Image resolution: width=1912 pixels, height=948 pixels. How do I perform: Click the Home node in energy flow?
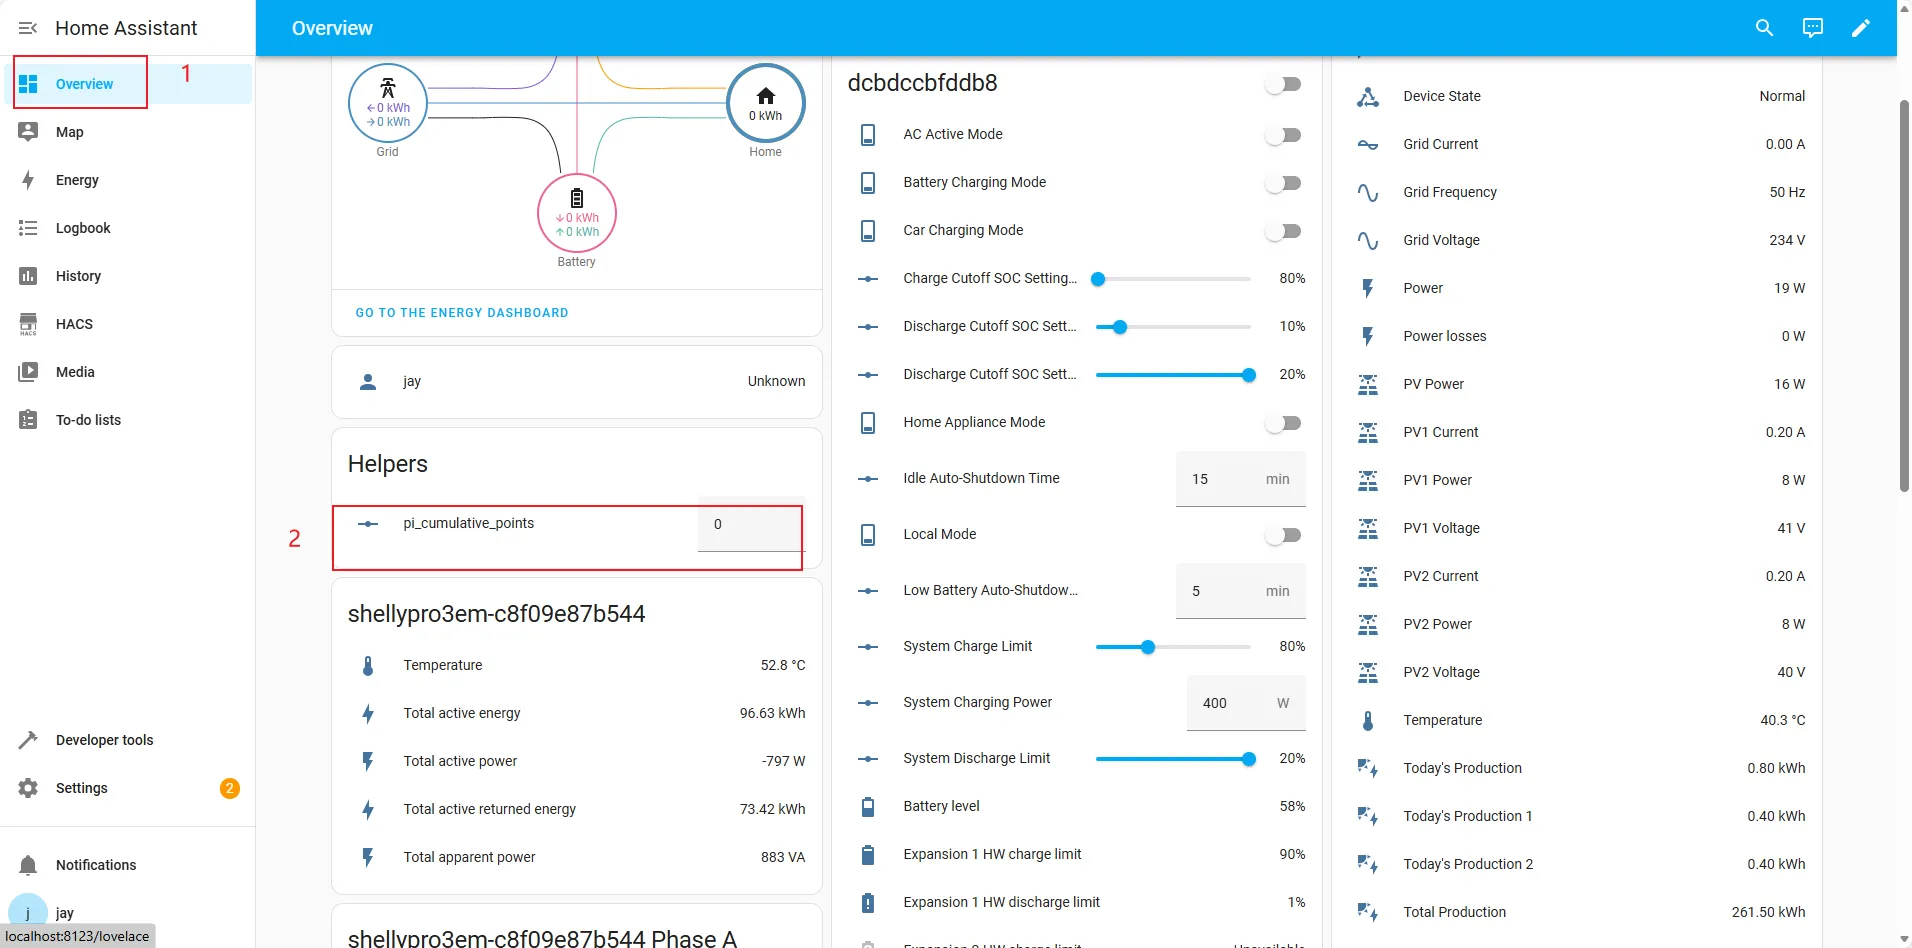pyautogui.click(x=765, y=103)
